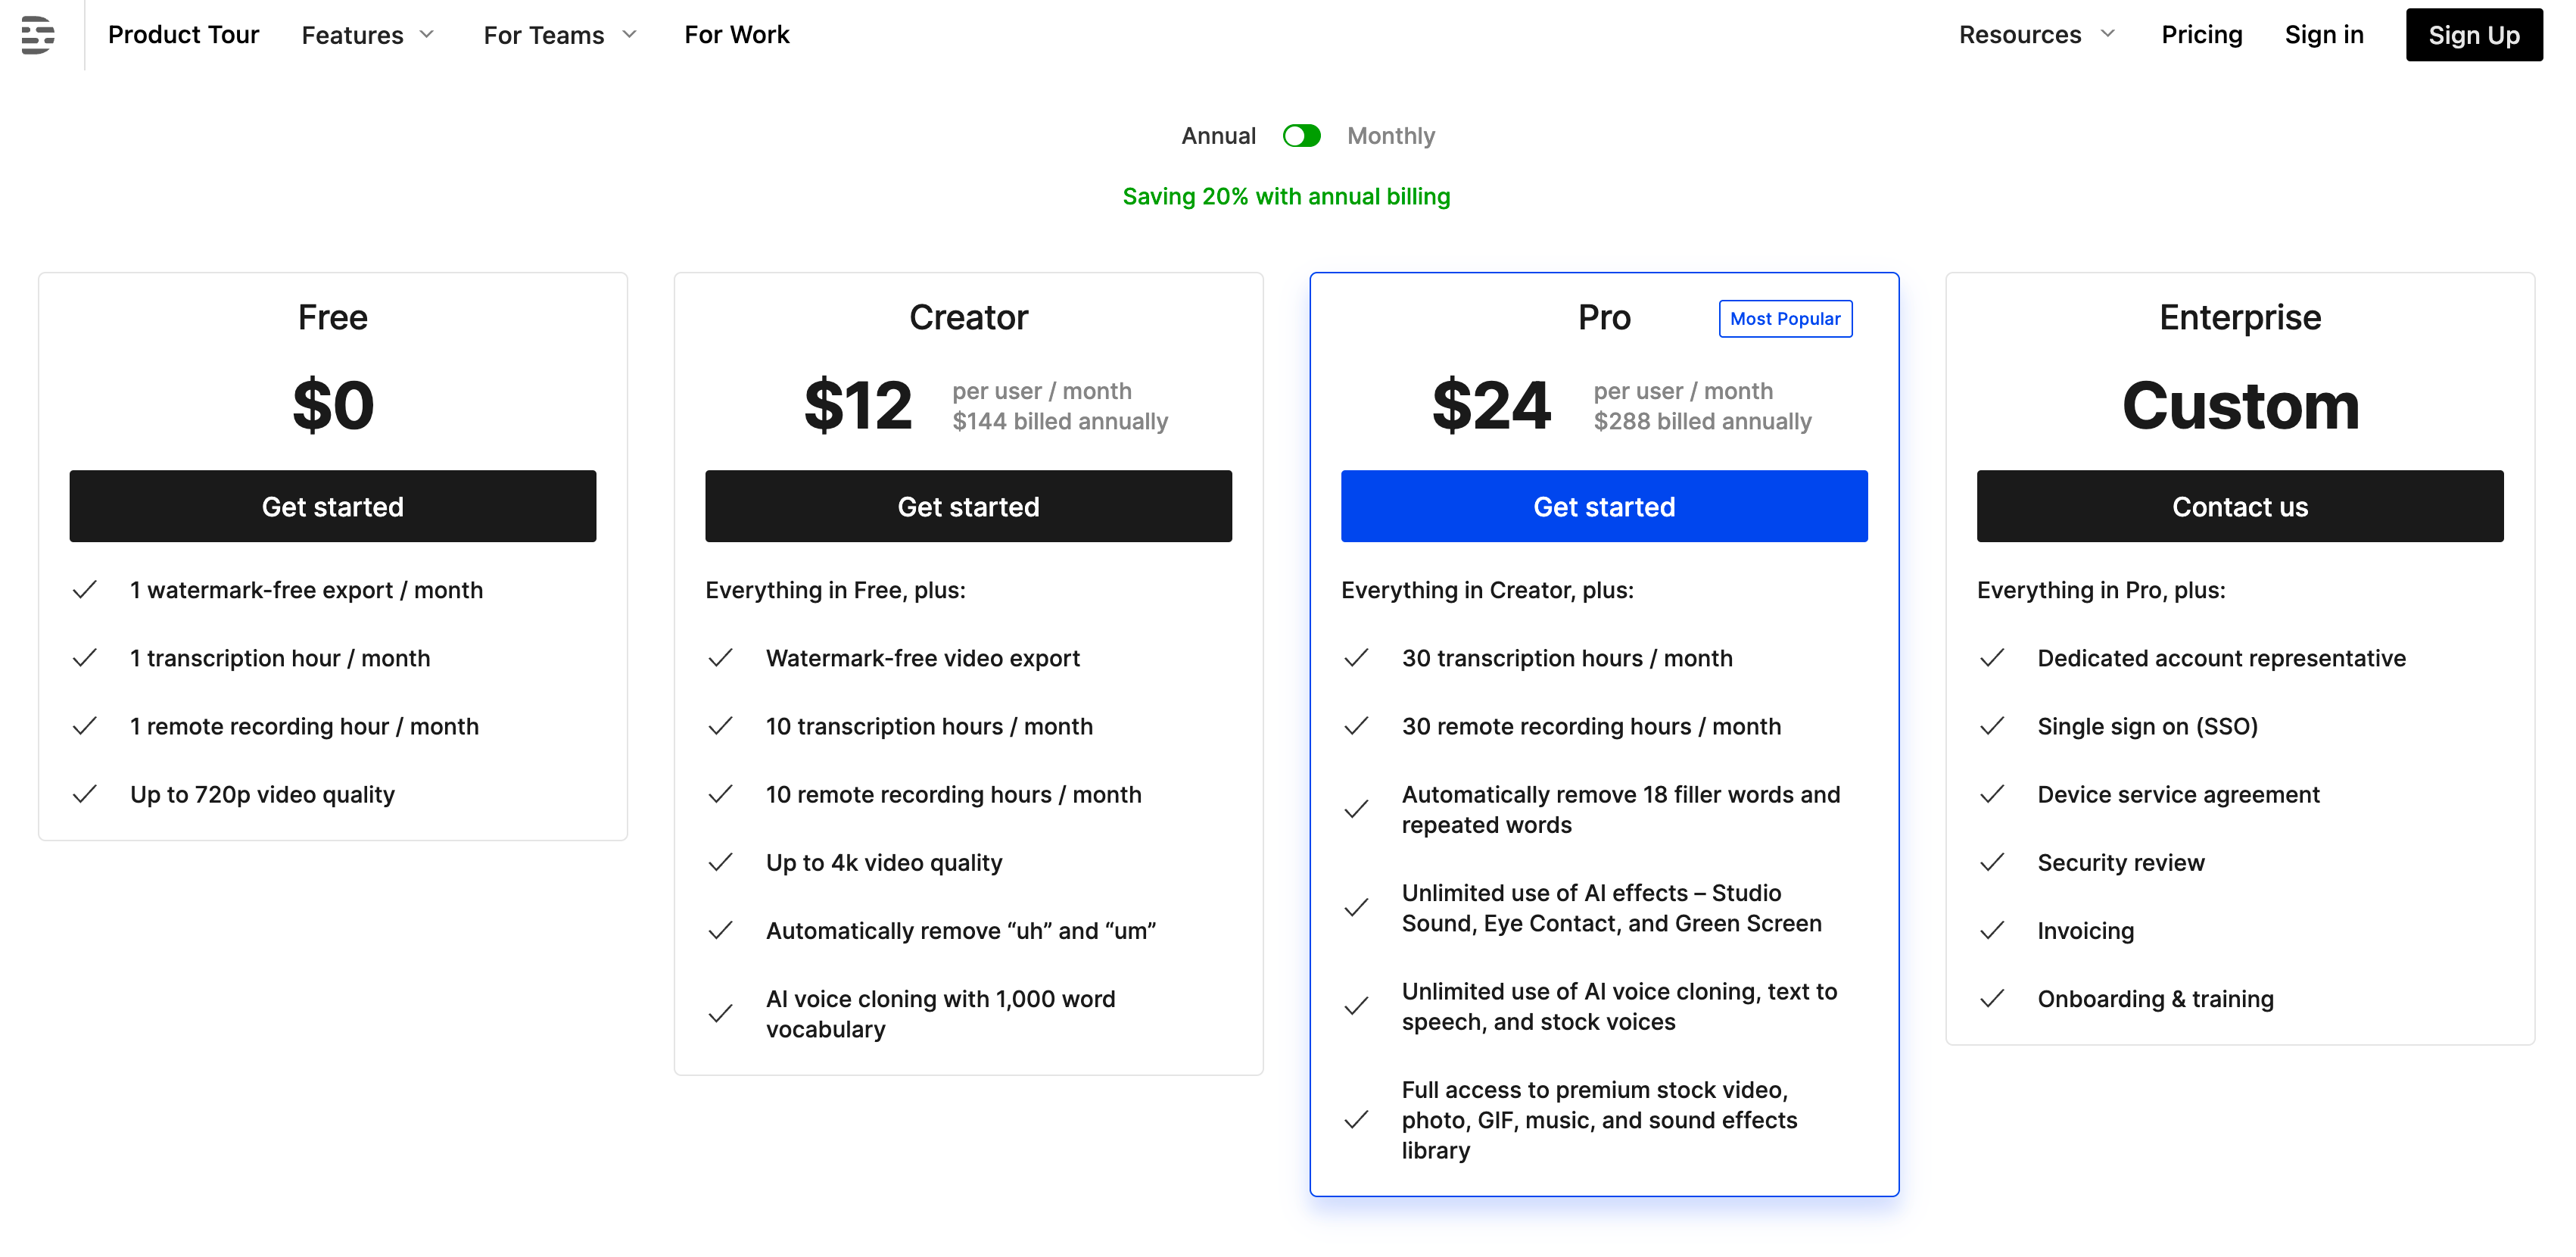Viewport: 2576px width, 1257px height.
Task: Open the Pricing nav item
Action: (x=2201, y=35)
